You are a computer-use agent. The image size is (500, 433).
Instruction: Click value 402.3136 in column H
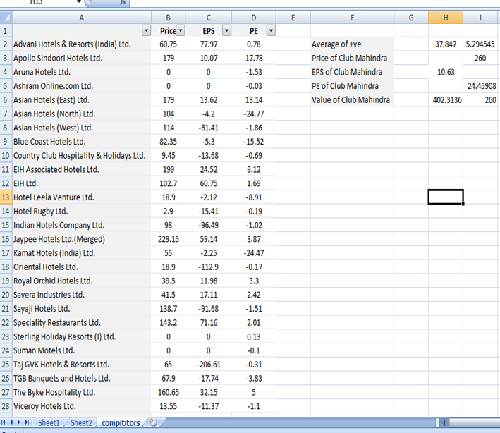[x=446, y=100]
